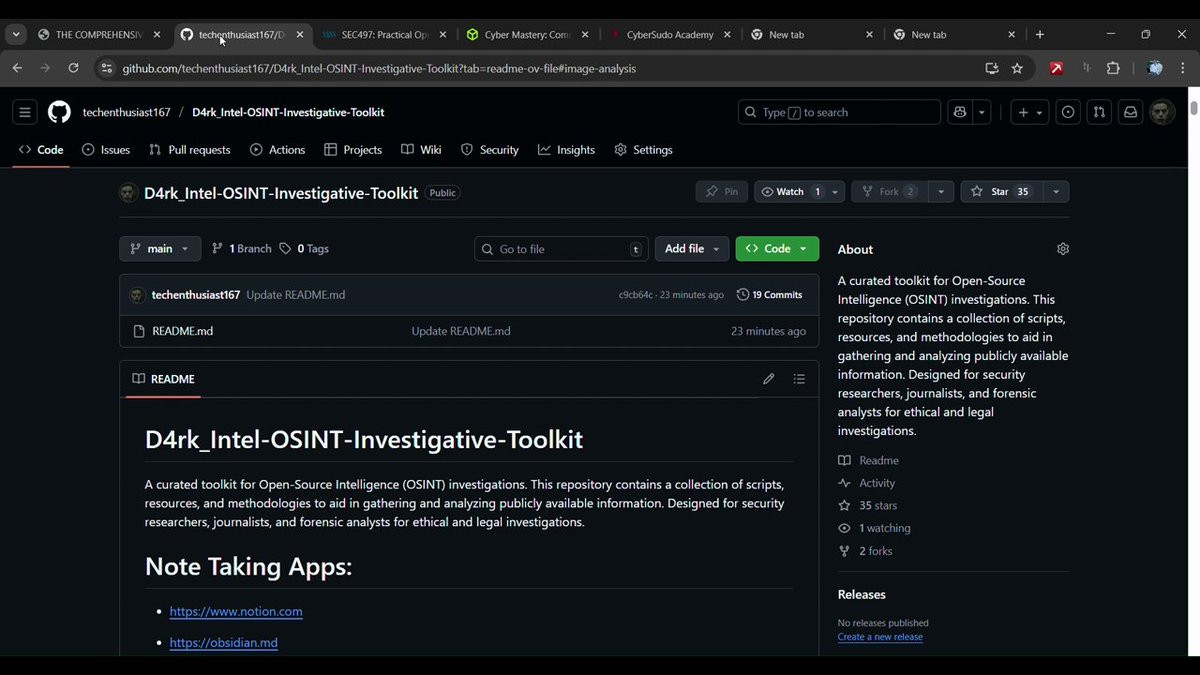1200x675 pixels.
Task: Open issues icon in top header
Action: (x=1068, y=113)
